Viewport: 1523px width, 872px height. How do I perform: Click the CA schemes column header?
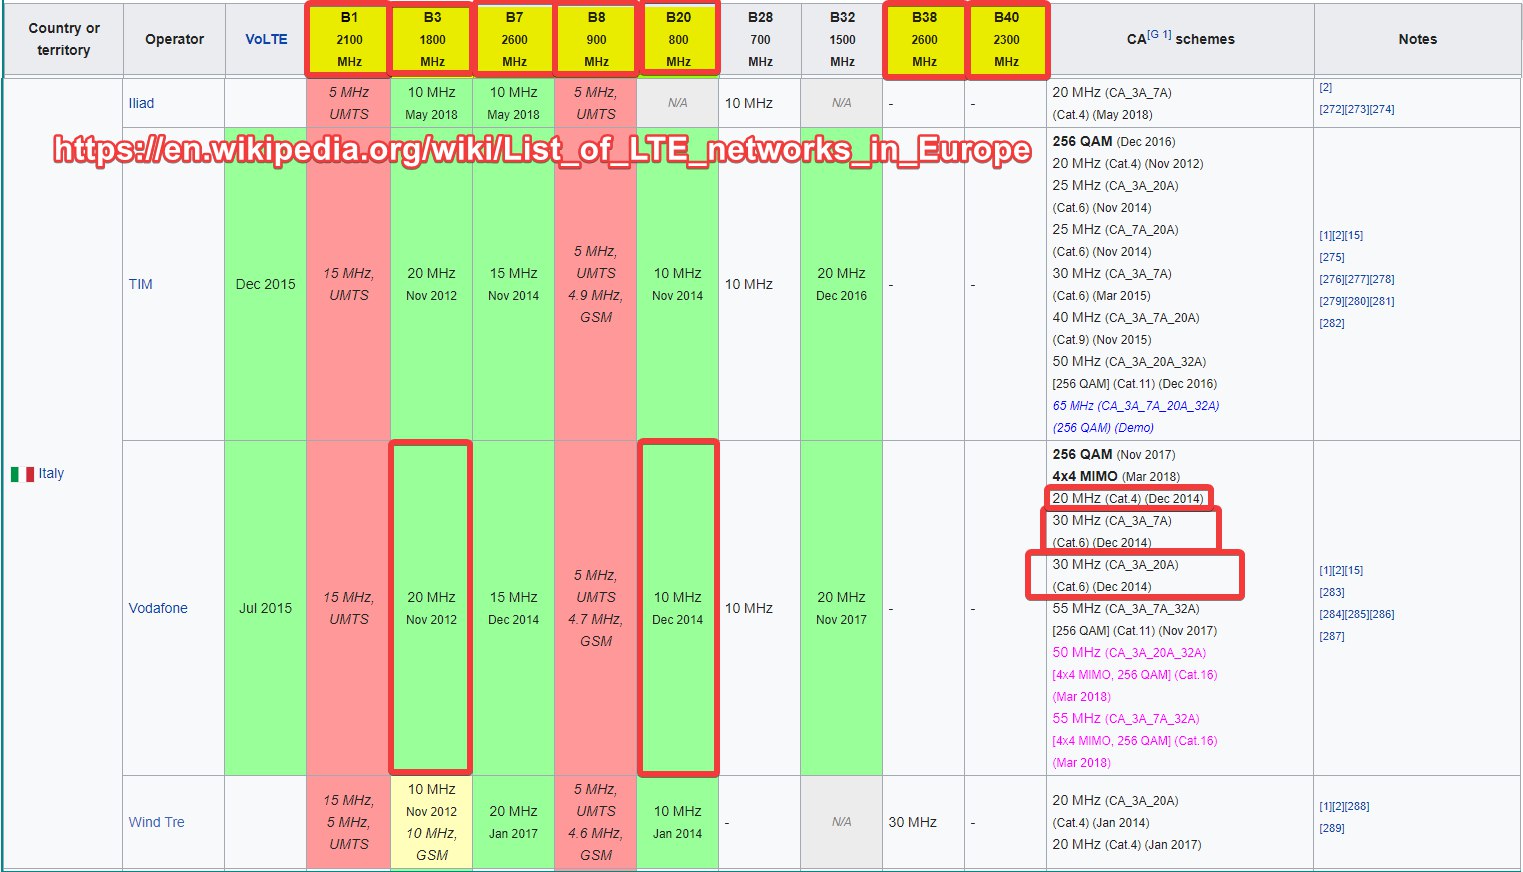1180,39
